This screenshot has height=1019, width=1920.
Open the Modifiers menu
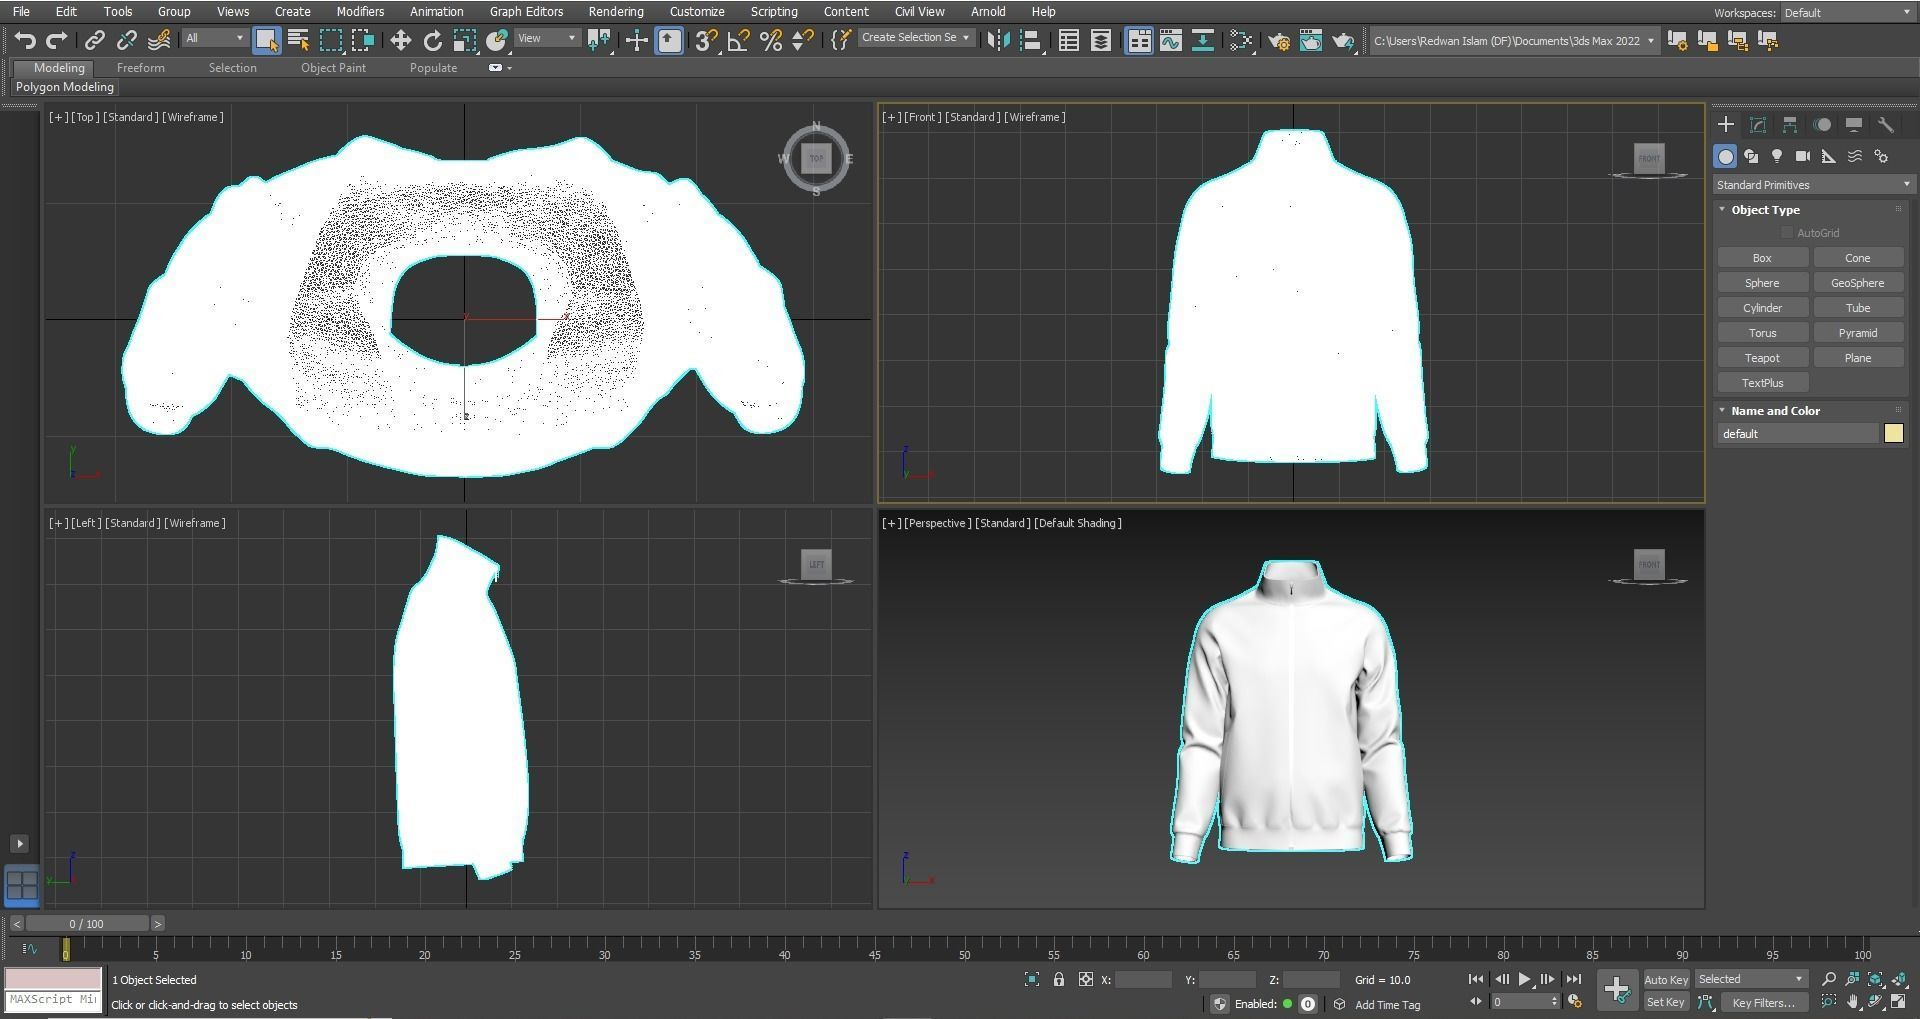tap(359, 11)
